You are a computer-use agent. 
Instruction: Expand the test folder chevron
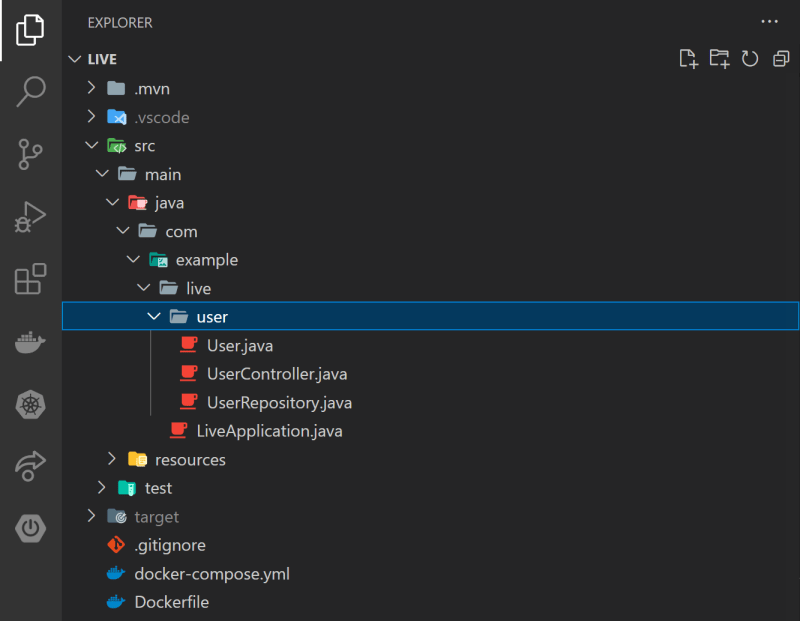pos(102,488)
